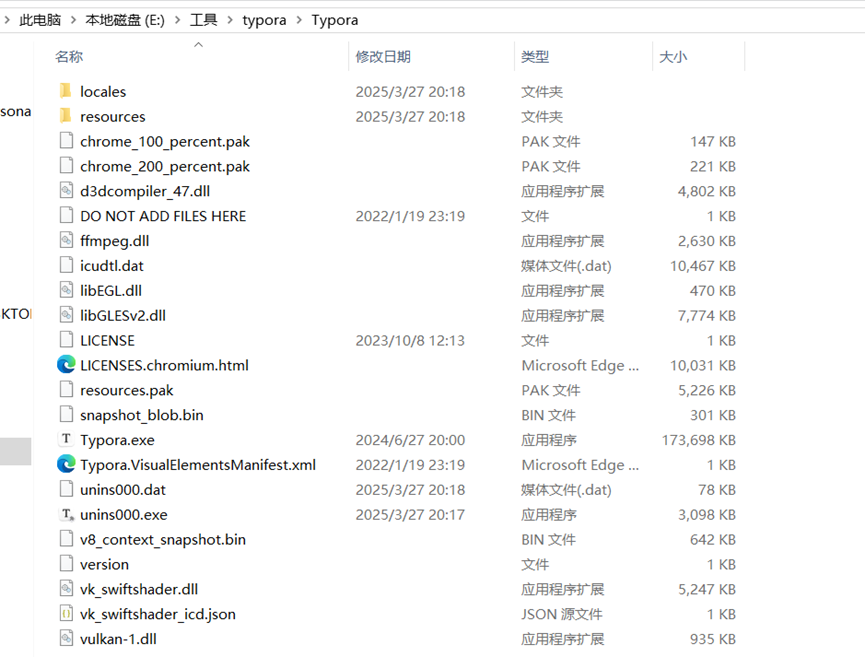Expand chevron after 此电脑 in address bar
The height and width of the screenshot is (657, 865).
click(73, 20)
